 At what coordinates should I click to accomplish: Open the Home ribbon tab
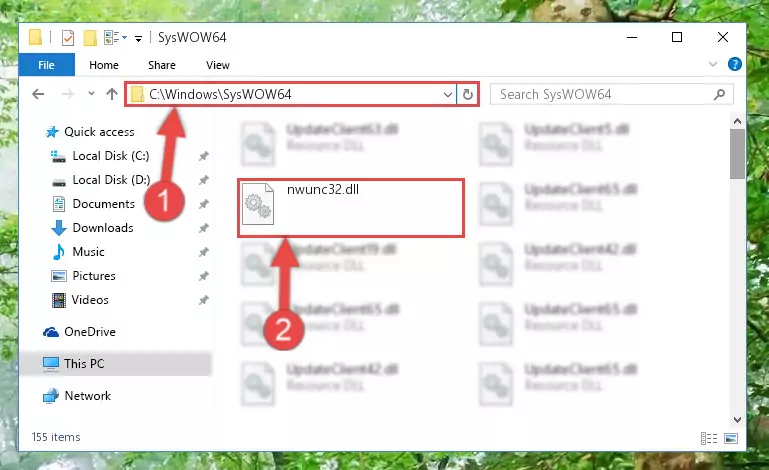pyautogui.click(x=104, y=65)
